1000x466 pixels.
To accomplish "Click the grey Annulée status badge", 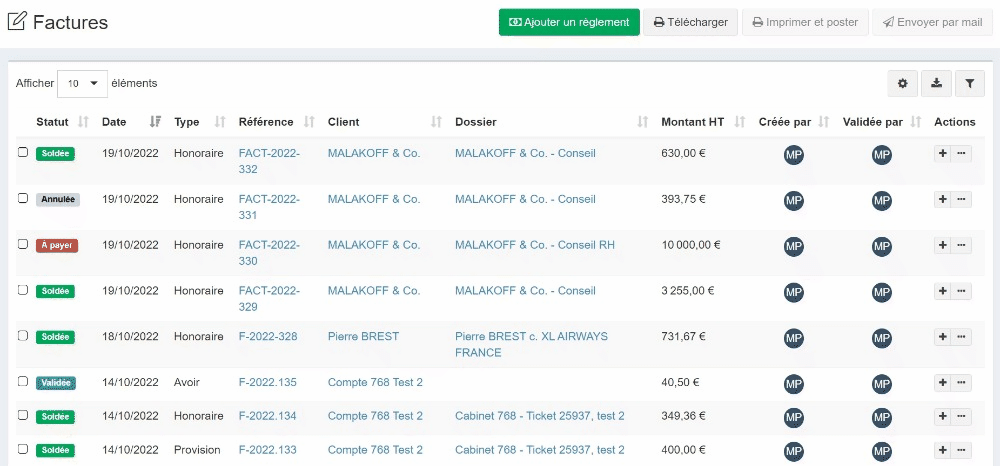I will (x=57, y=200).
